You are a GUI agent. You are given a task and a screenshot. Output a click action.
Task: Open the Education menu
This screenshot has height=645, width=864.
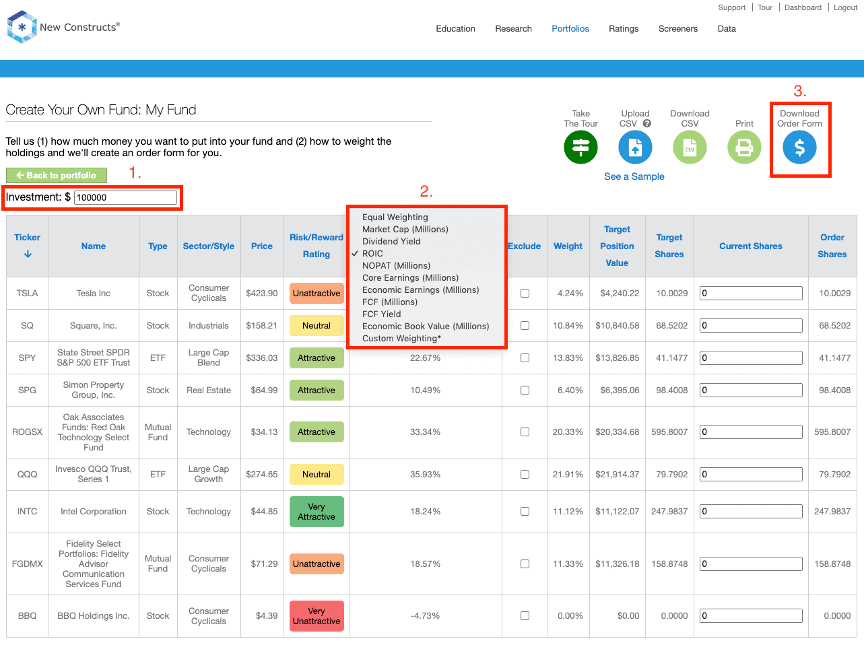455,29
